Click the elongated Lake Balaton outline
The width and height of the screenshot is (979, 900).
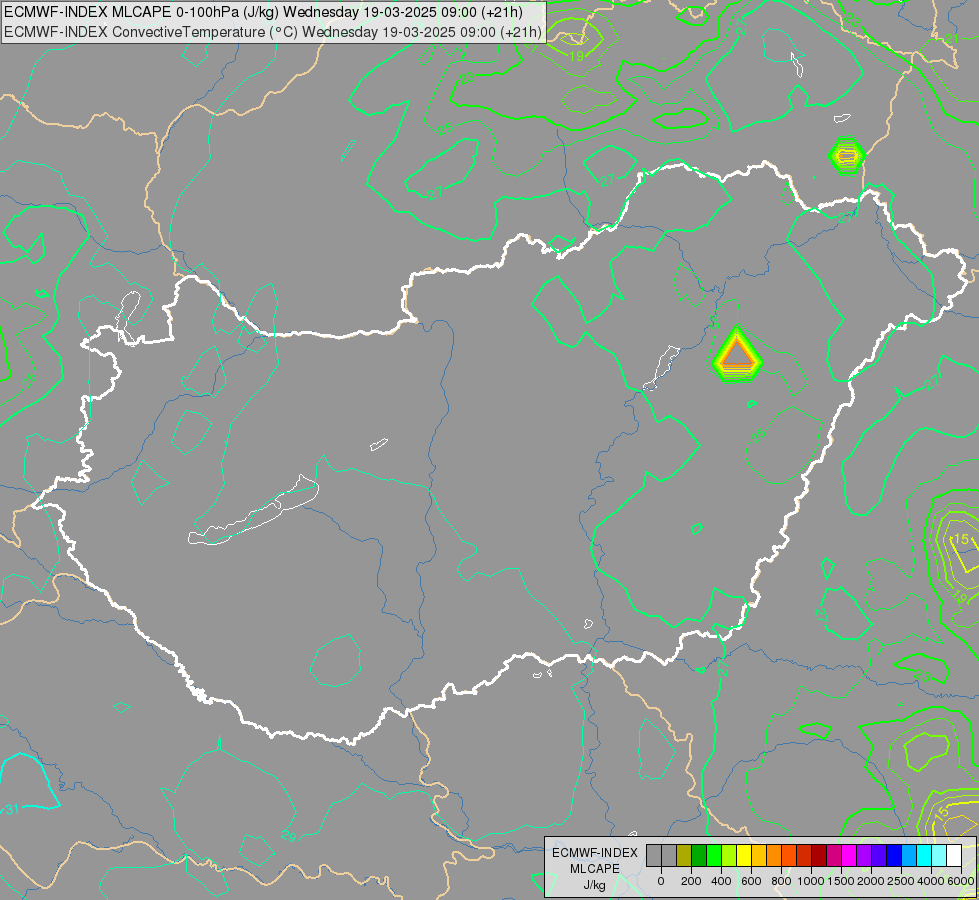253,510
